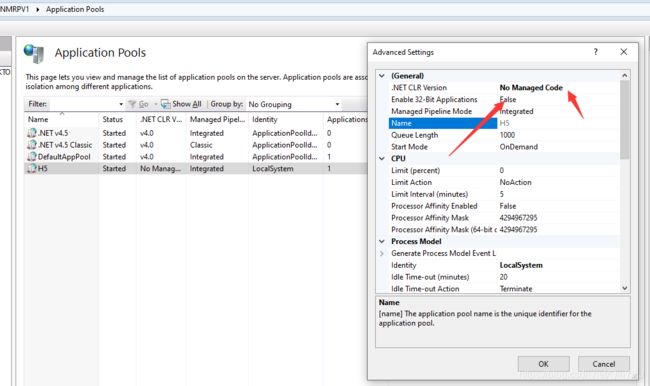650x386 pixels.
Task: Click the Show All button
Action: coord(181,104)
